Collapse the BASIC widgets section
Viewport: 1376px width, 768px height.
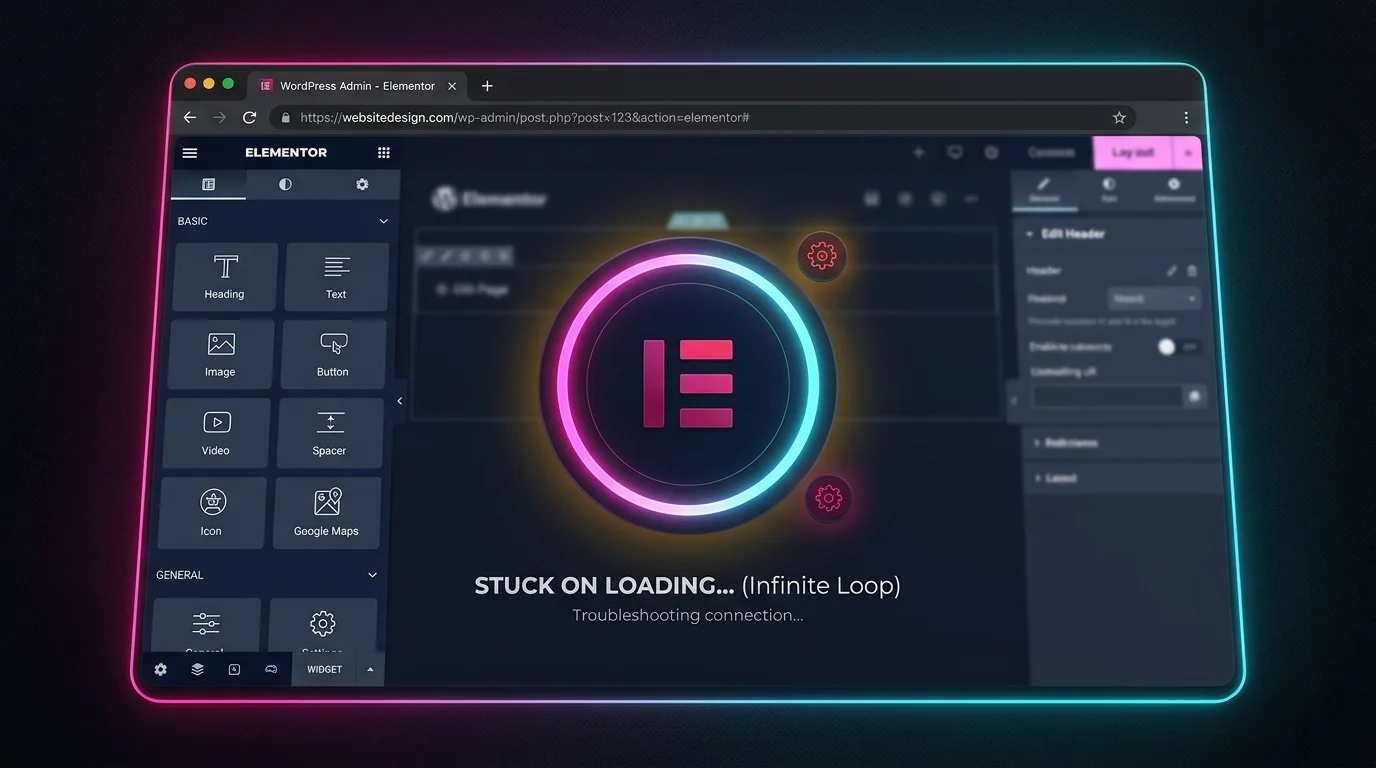pos(383,221)
